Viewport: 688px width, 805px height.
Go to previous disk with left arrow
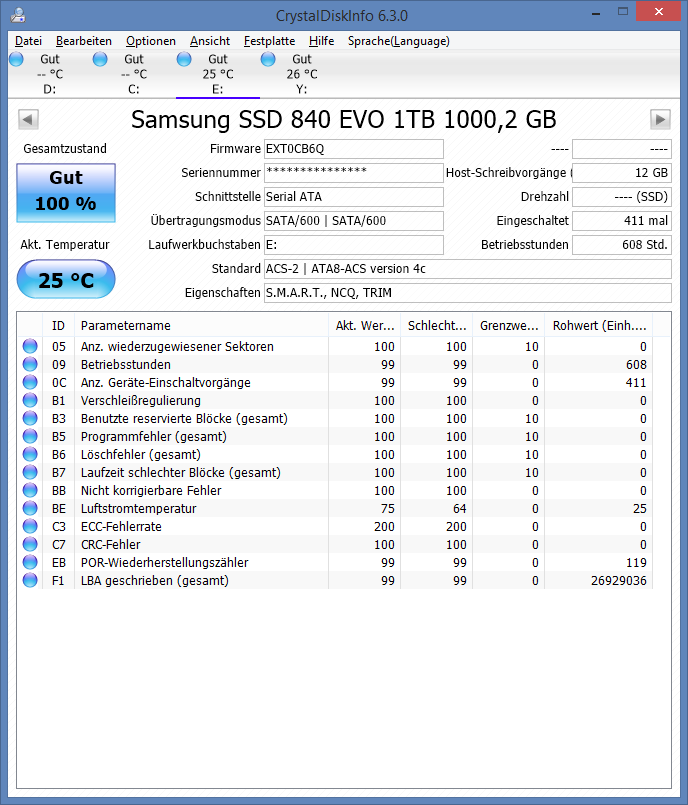click(28, 120)
